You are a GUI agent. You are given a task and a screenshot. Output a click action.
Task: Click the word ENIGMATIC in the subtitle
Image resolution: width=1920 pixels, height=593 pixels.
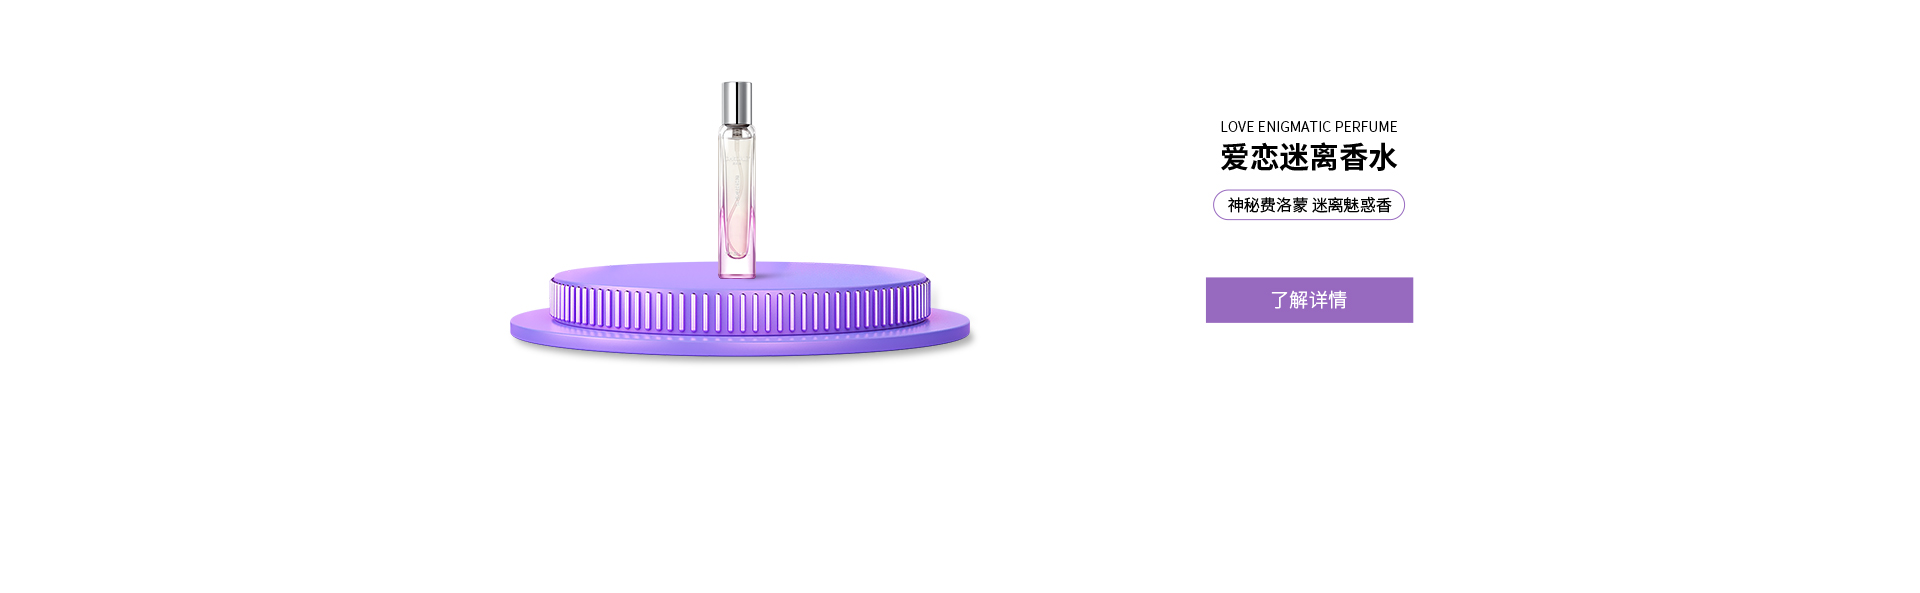pyautogui.click(x=1293, y=127)
